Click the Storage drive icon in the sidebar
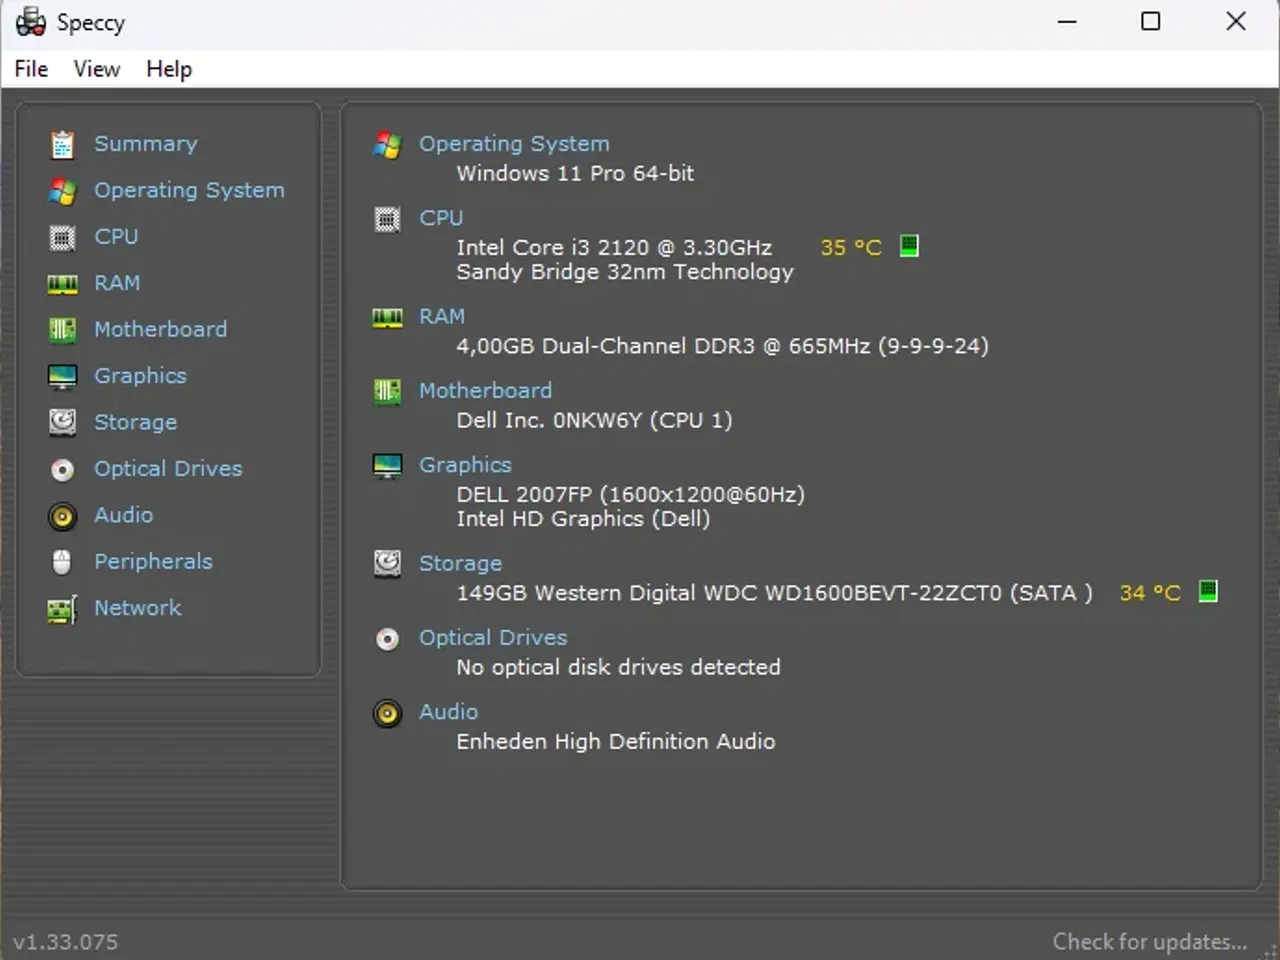 click(x=62, y=422)
